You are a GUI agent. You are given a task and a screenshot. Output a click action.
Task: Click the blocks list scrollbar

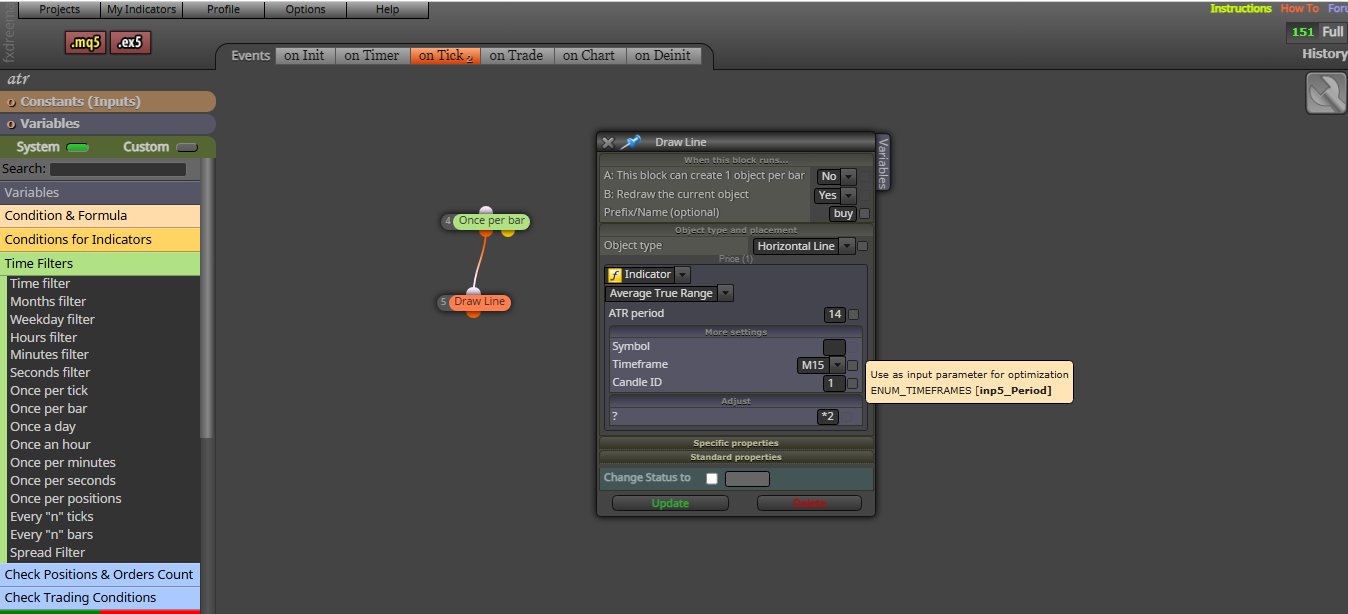pos(206,300)
